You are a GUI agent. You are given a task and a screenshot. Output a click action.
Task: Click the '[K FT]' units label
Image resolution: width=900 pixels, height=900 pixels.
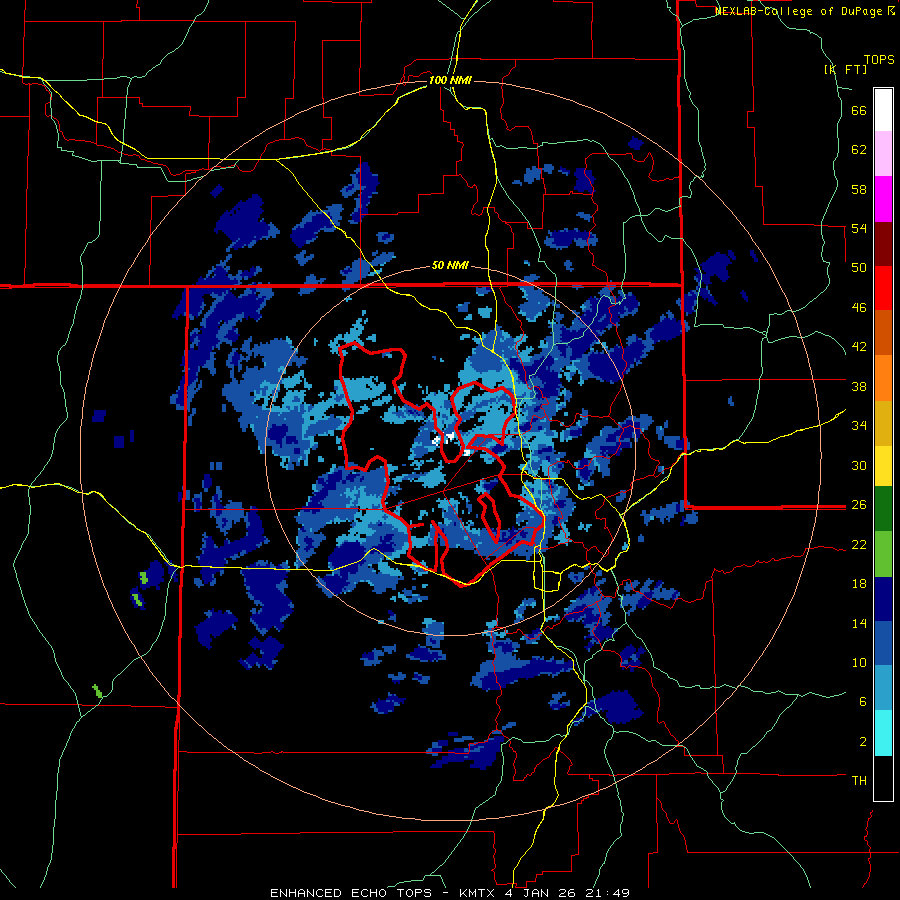tap(845, 70)
